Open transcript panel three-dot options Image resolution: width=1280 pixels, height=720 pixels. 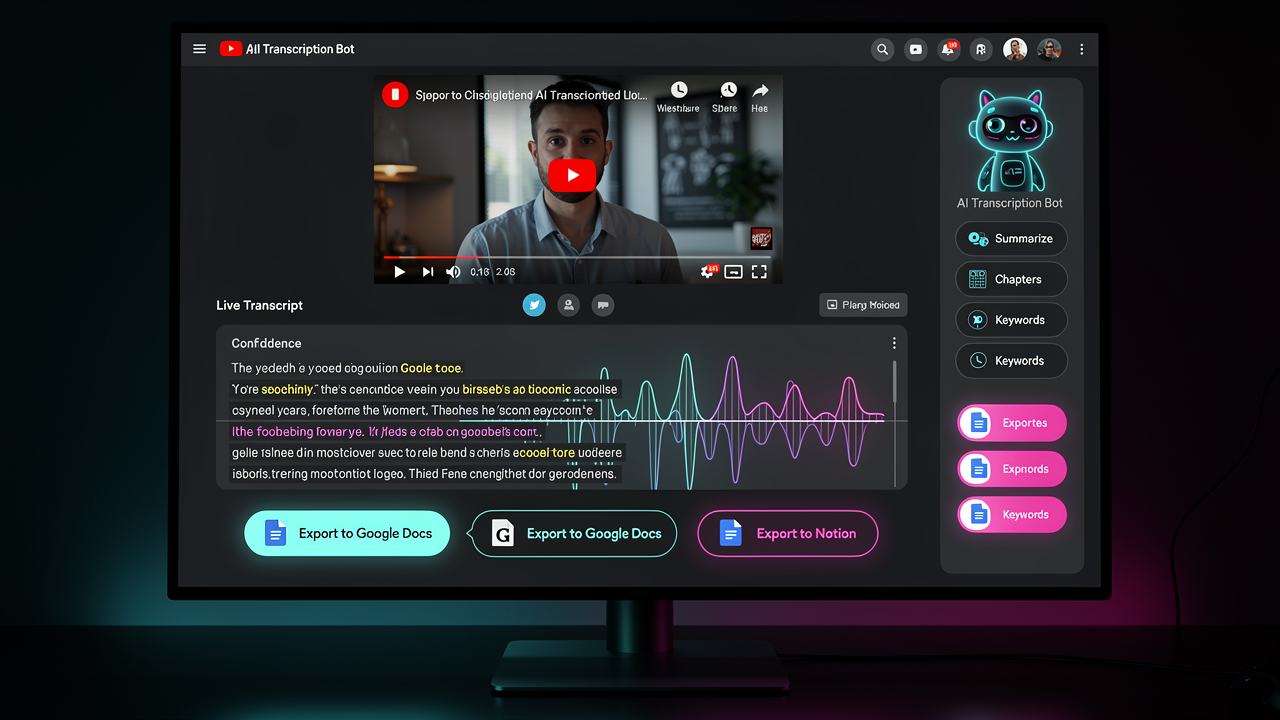[894, 343]
